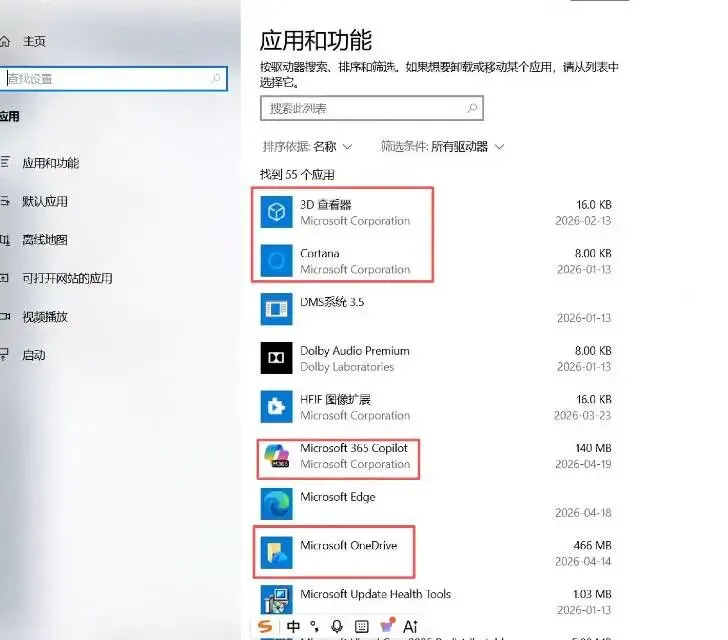Click the Sogou S logo in IME bar
Image resolution: width=728 pixels, height=640 pixels.
point(265,627)
